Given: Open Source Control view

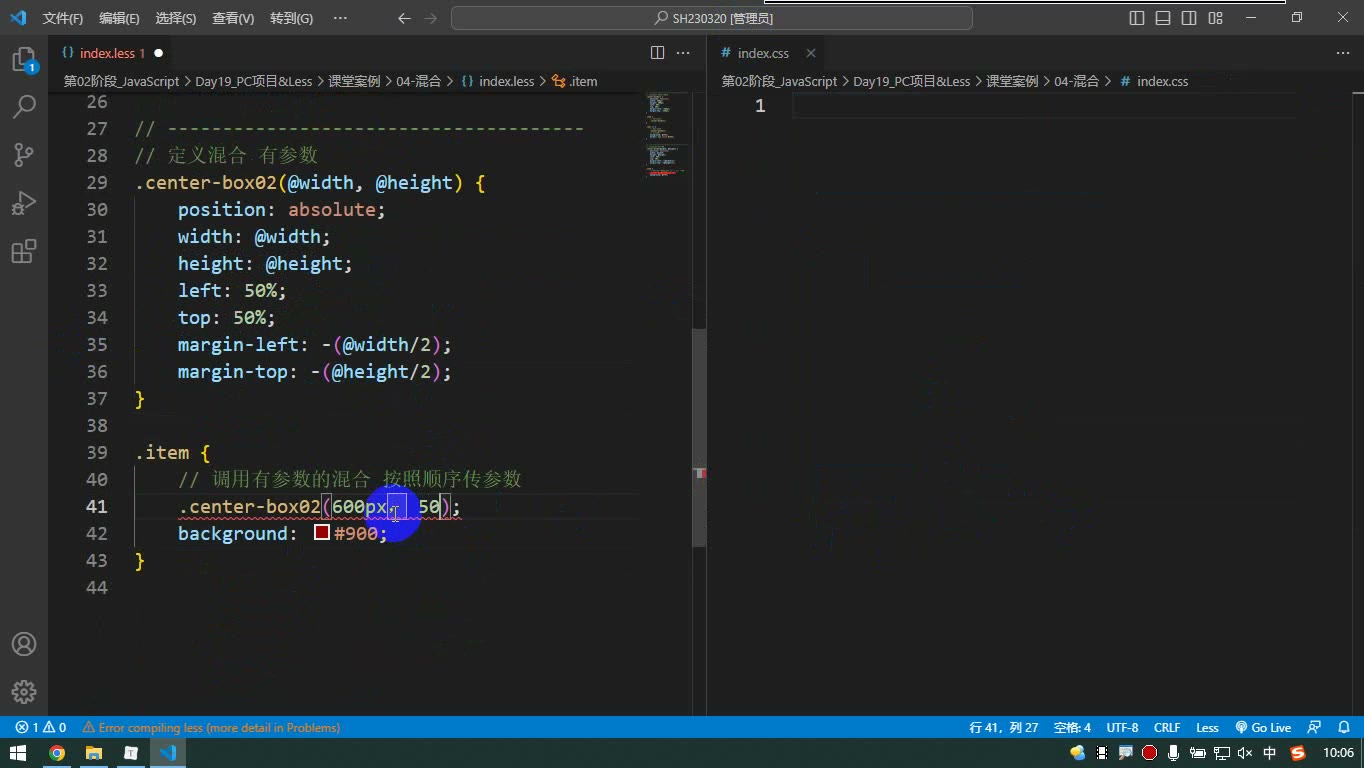Looking at the screenshot, I should [24, 154].
